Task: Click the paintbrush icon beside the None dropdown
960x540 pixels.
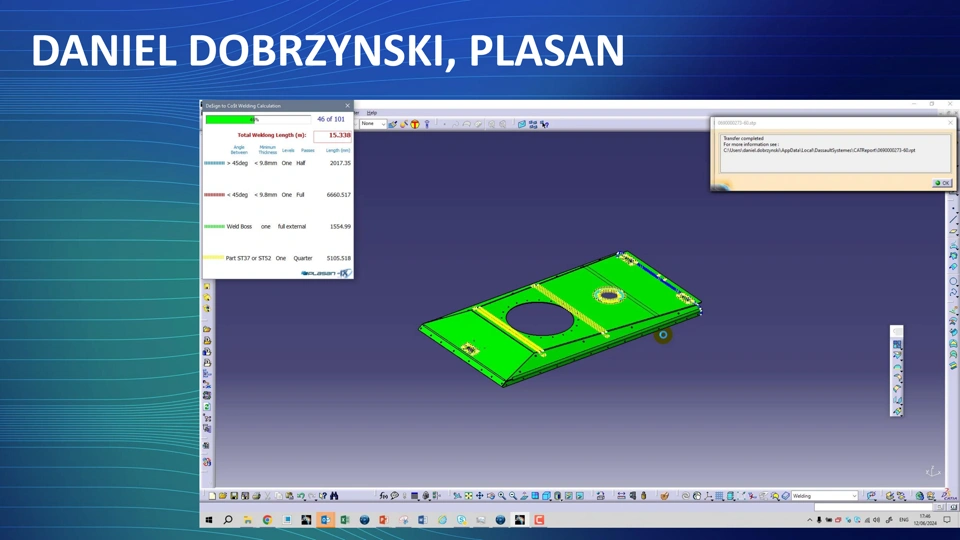Action: click(x=392, y=124)
